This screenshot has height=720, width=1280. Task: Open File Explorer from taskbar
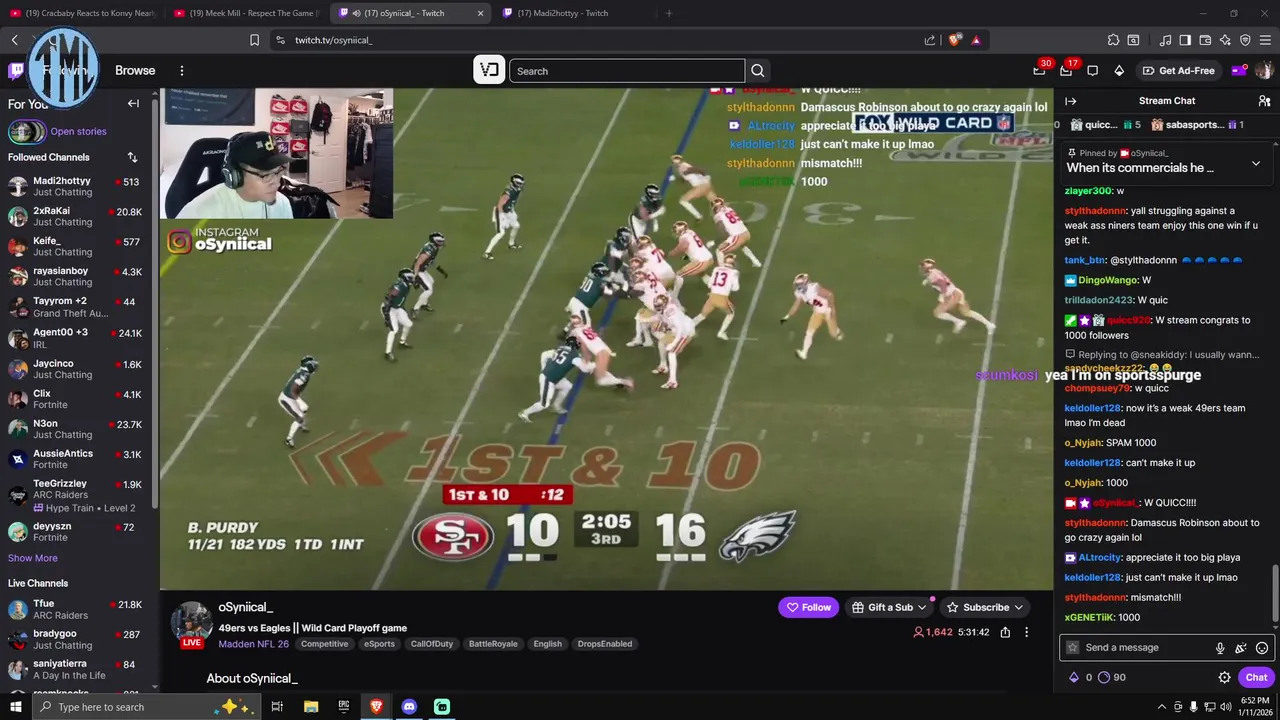310,707
